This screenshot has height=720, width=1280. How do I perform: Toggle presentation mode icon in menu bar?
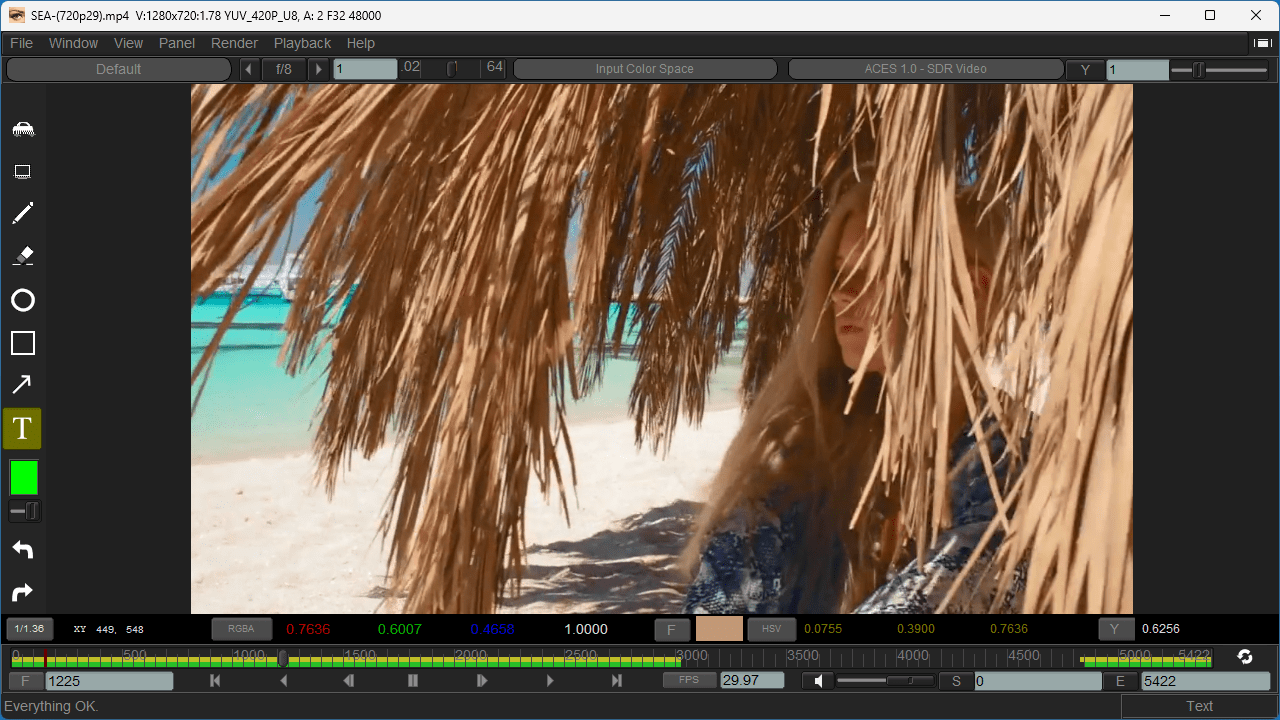[1262, 43]
